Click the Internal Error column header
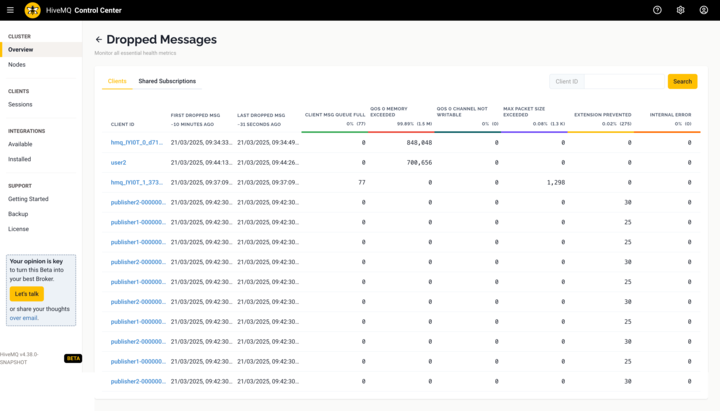 [670, 115]
